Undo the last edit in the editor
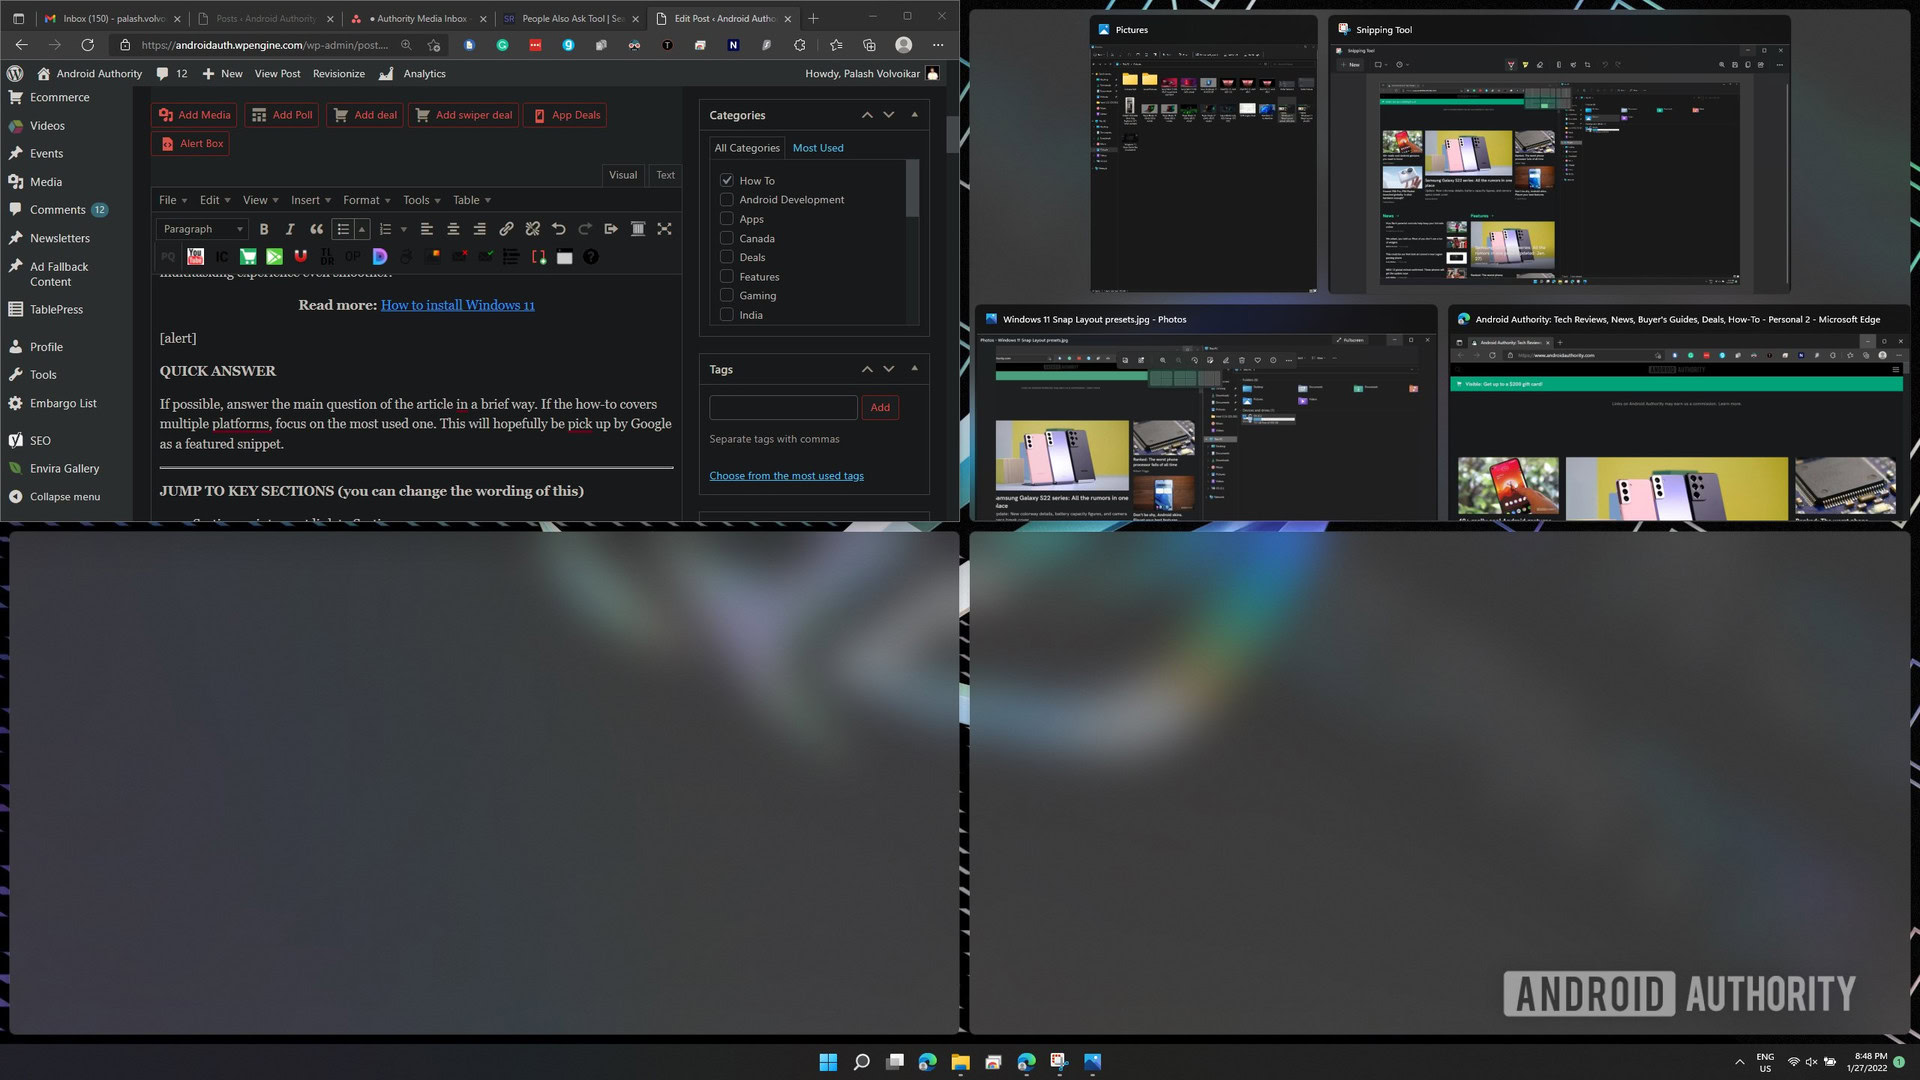This screenshot has width=1920, height=1080. (x=558, y=229)
